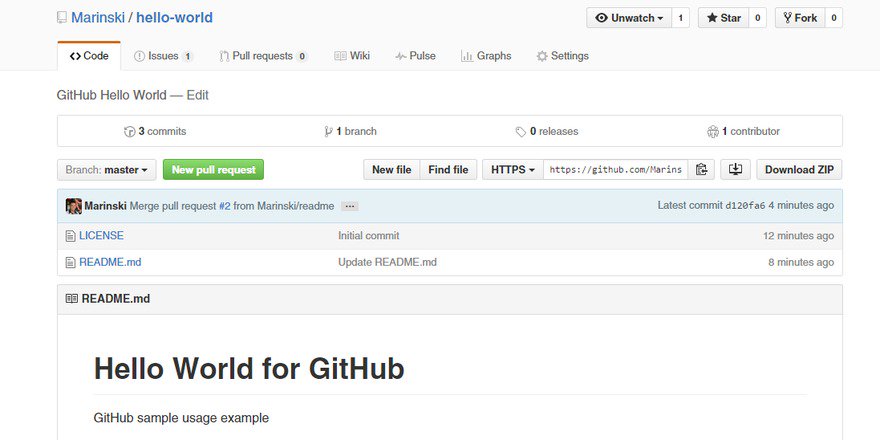
Task: Click the 8 minutes ago timestamp
Action: 801,262
